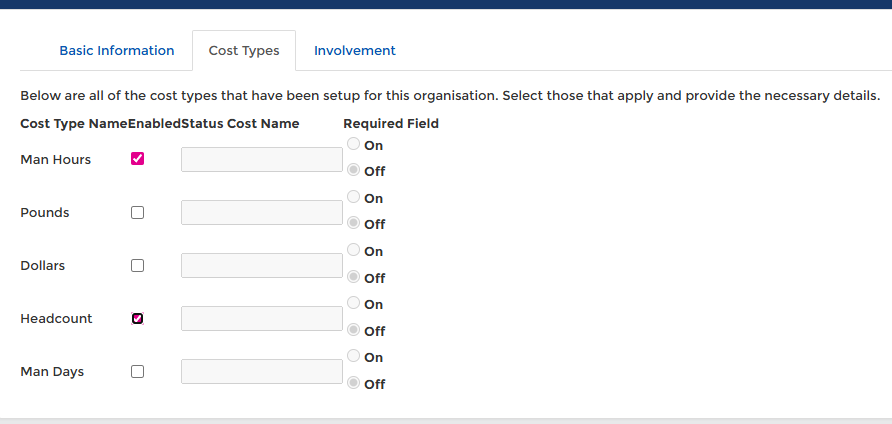The height and width of the screenshot is (424, 892).
Task: Click the Man Hours status cost name field
Action: click(x=262, y=159)
